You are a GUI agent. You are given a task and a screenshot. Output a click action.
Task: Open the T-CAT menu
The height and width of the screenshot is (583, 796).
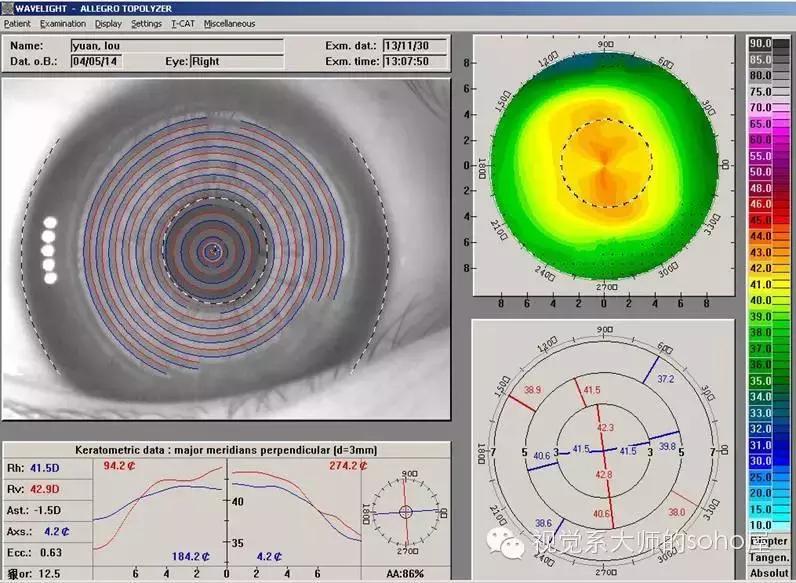pos(182,24)
